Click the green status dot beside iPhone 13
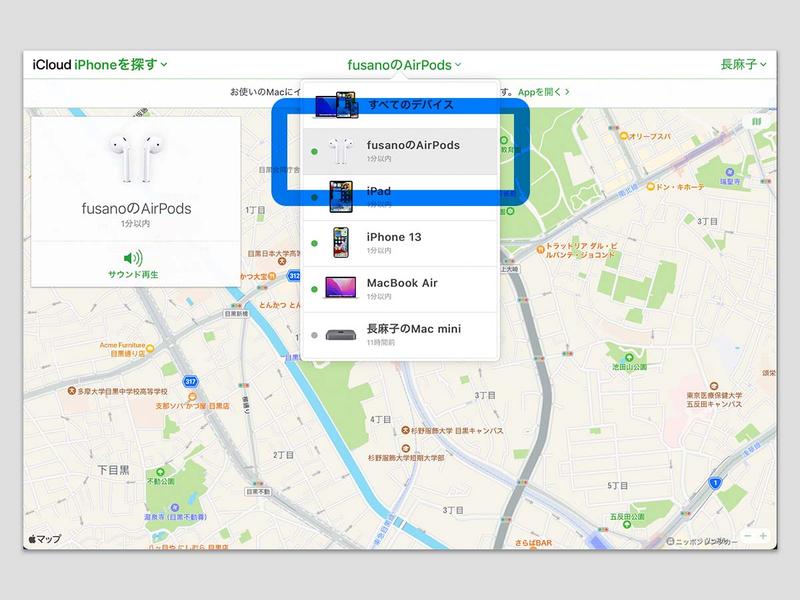 314,243
